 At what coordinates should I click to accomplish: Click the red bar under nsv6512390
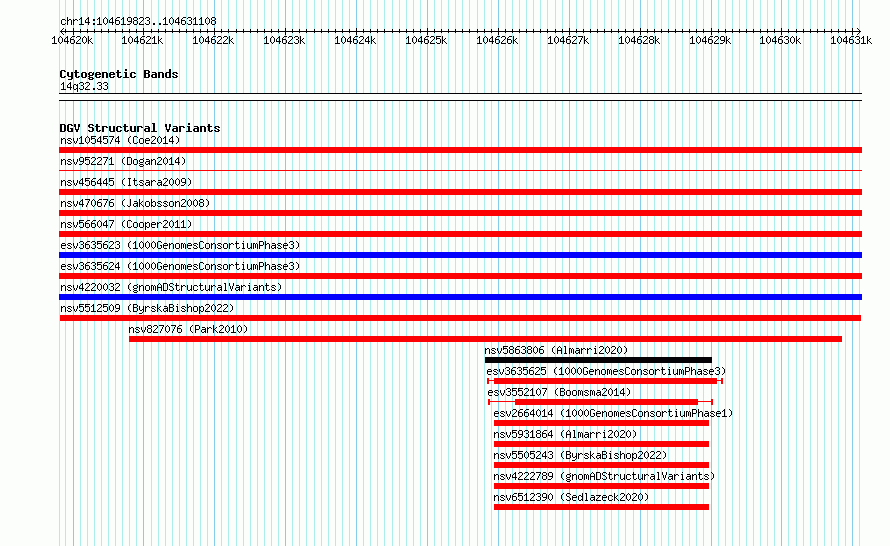coord(602,507)
